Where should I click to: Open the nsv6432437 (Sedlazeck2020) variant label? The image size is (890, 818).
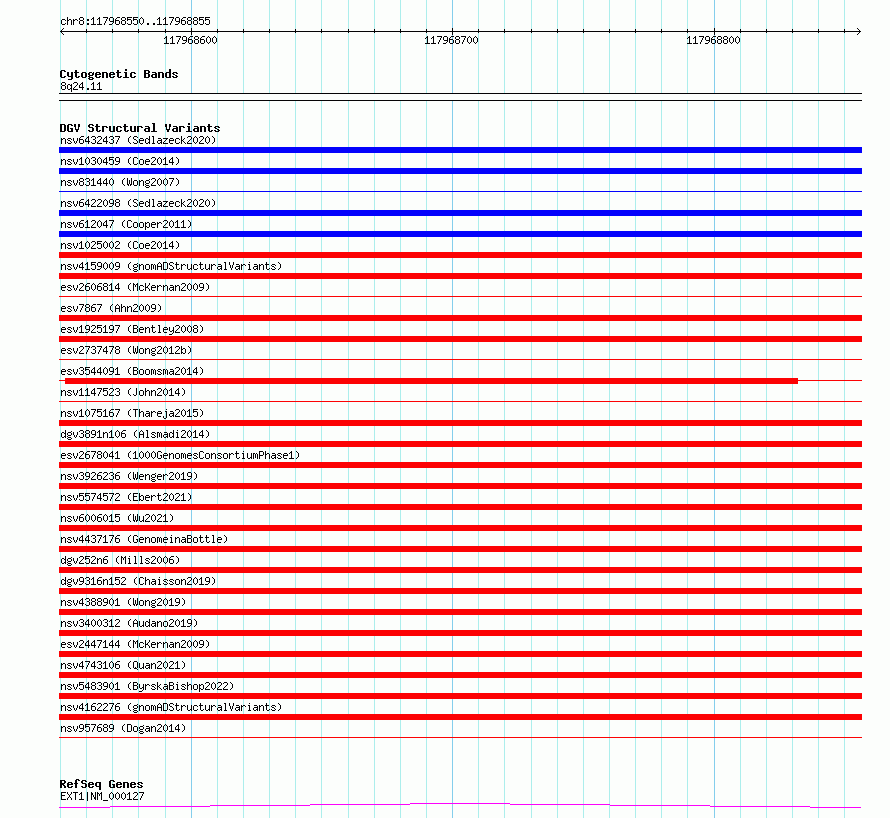click(x=138, y=140)
